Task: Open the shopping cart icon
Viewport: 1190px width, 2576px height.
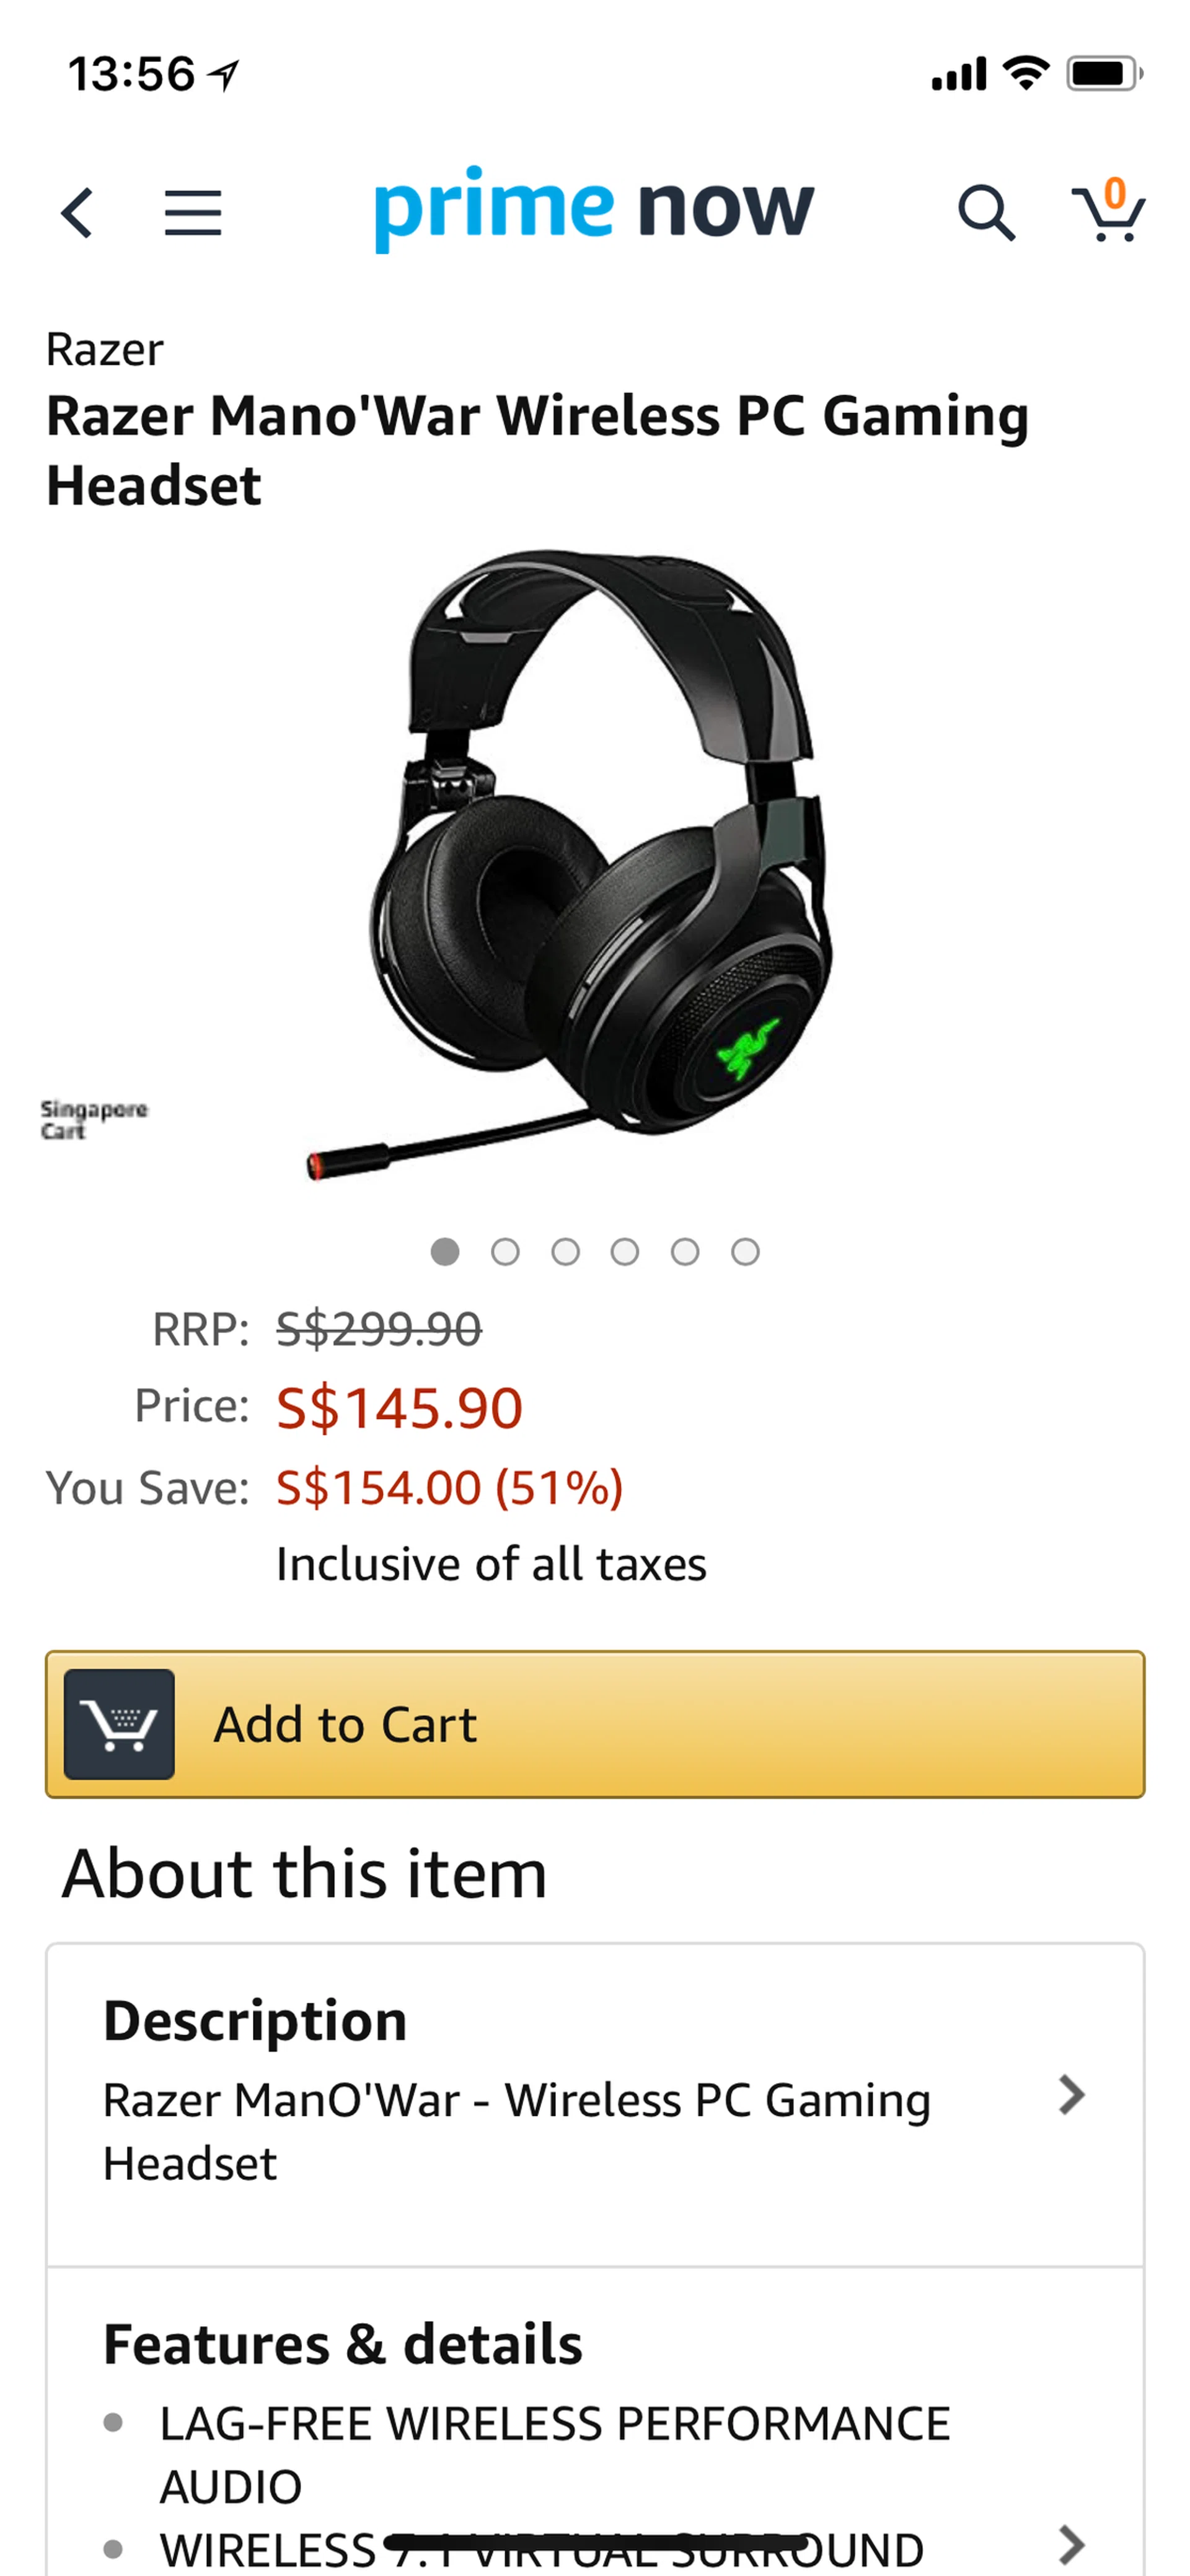Action: (x=1108, y=210)
